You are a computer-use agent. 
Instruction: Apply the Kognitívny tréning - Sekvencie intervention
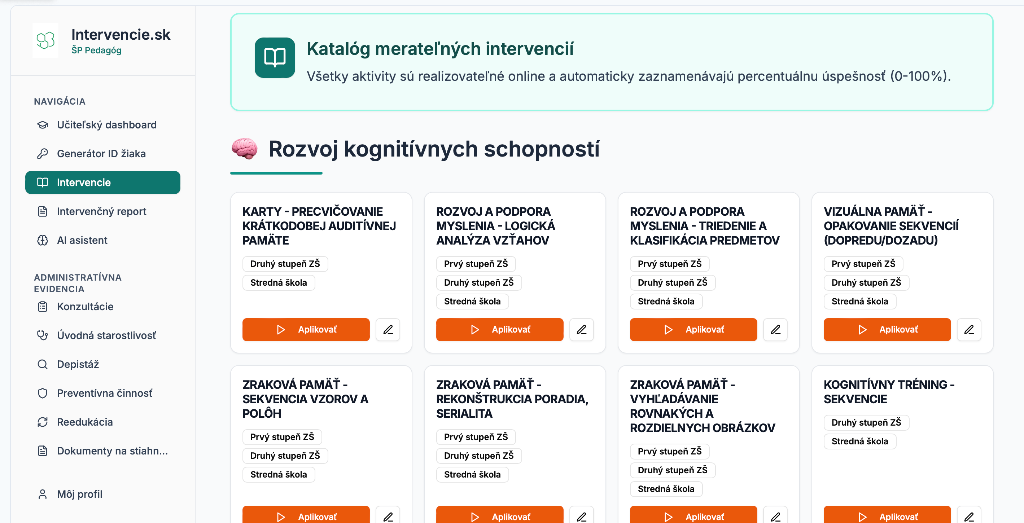[x=888, y=516]
